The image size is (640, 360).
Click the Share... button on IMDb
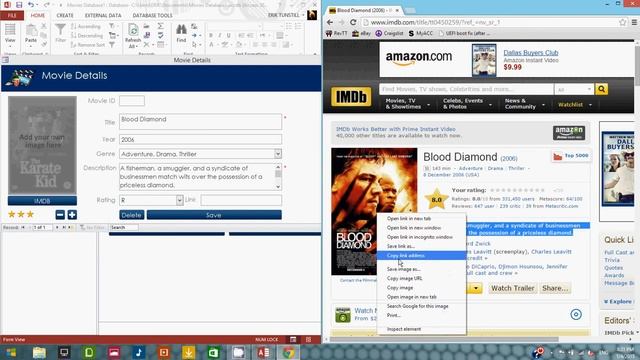click(x=555, y=288)
